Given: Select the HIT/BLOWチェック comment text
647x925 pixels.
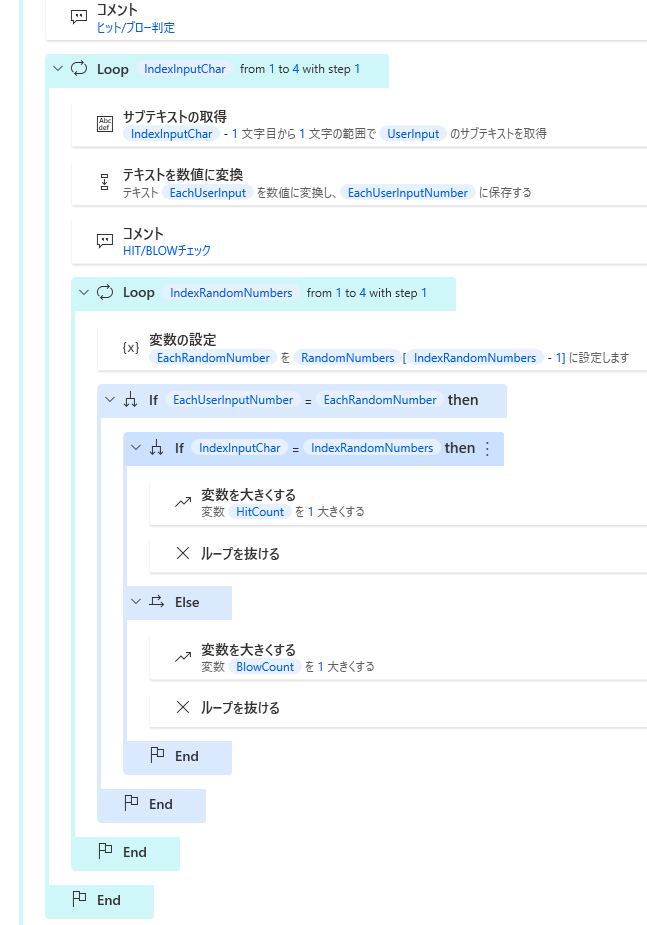Looking at the screenshot, I should [167, 251].
